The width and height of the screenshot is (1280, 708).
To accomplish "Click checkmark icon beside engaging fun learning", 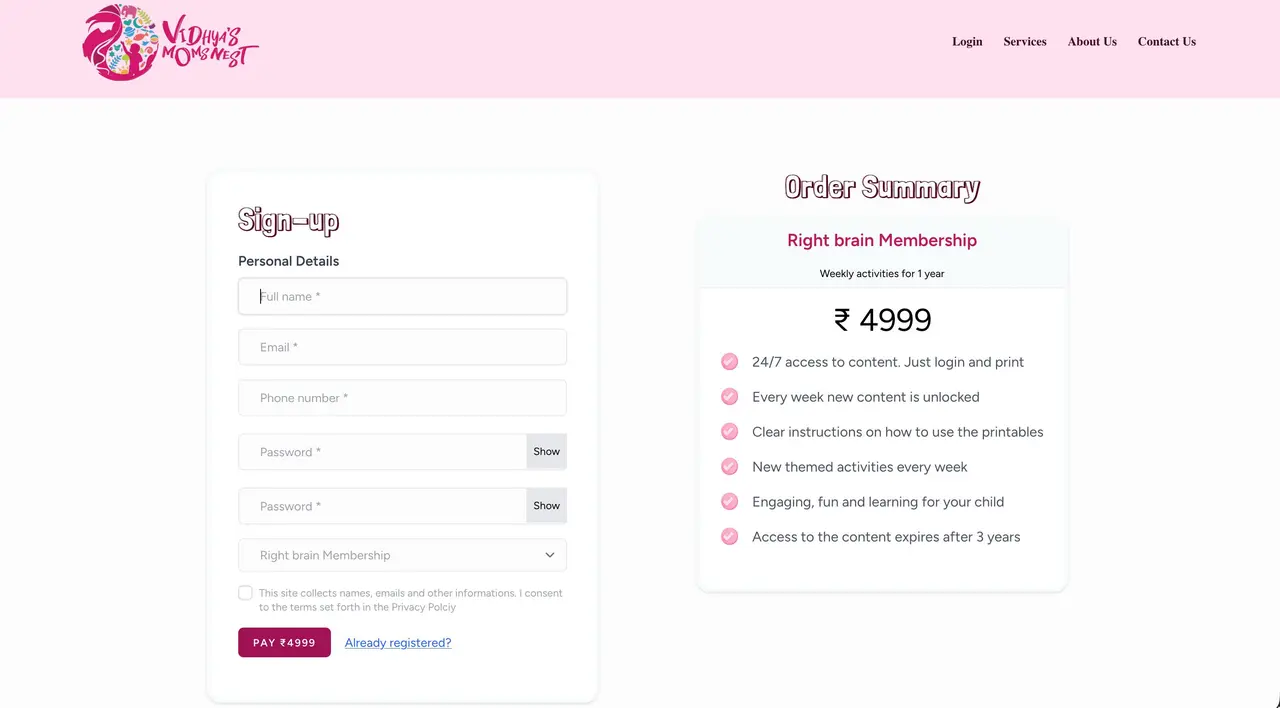I will pos(730,502).
